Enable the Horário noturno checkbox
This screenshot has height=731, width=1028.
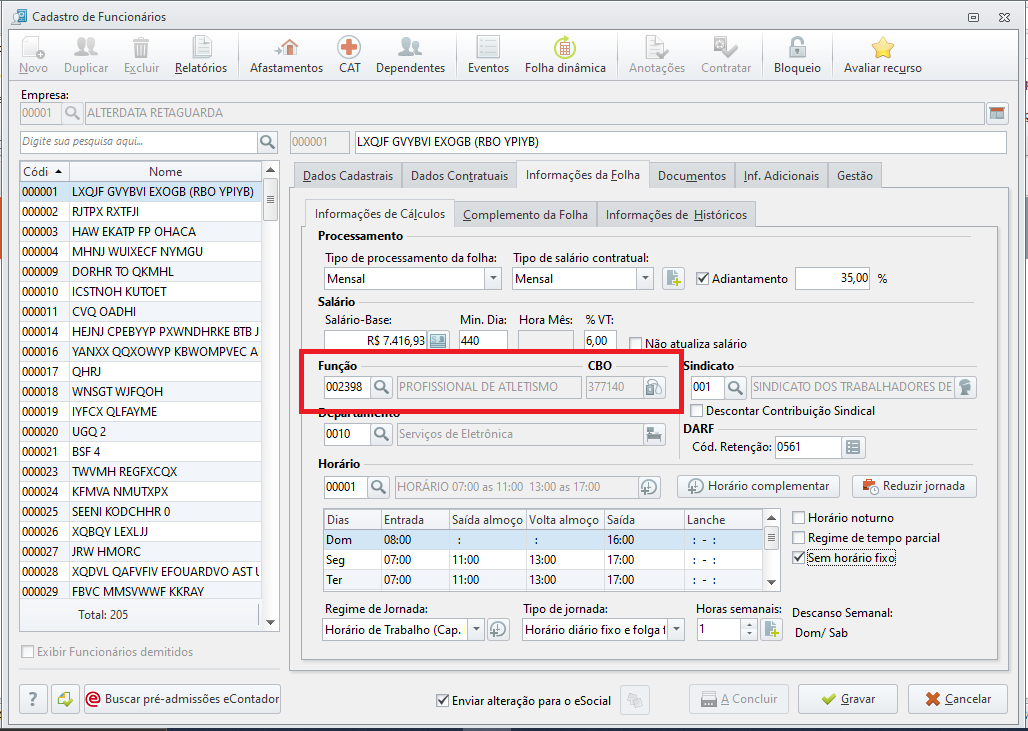coord(799,518)
